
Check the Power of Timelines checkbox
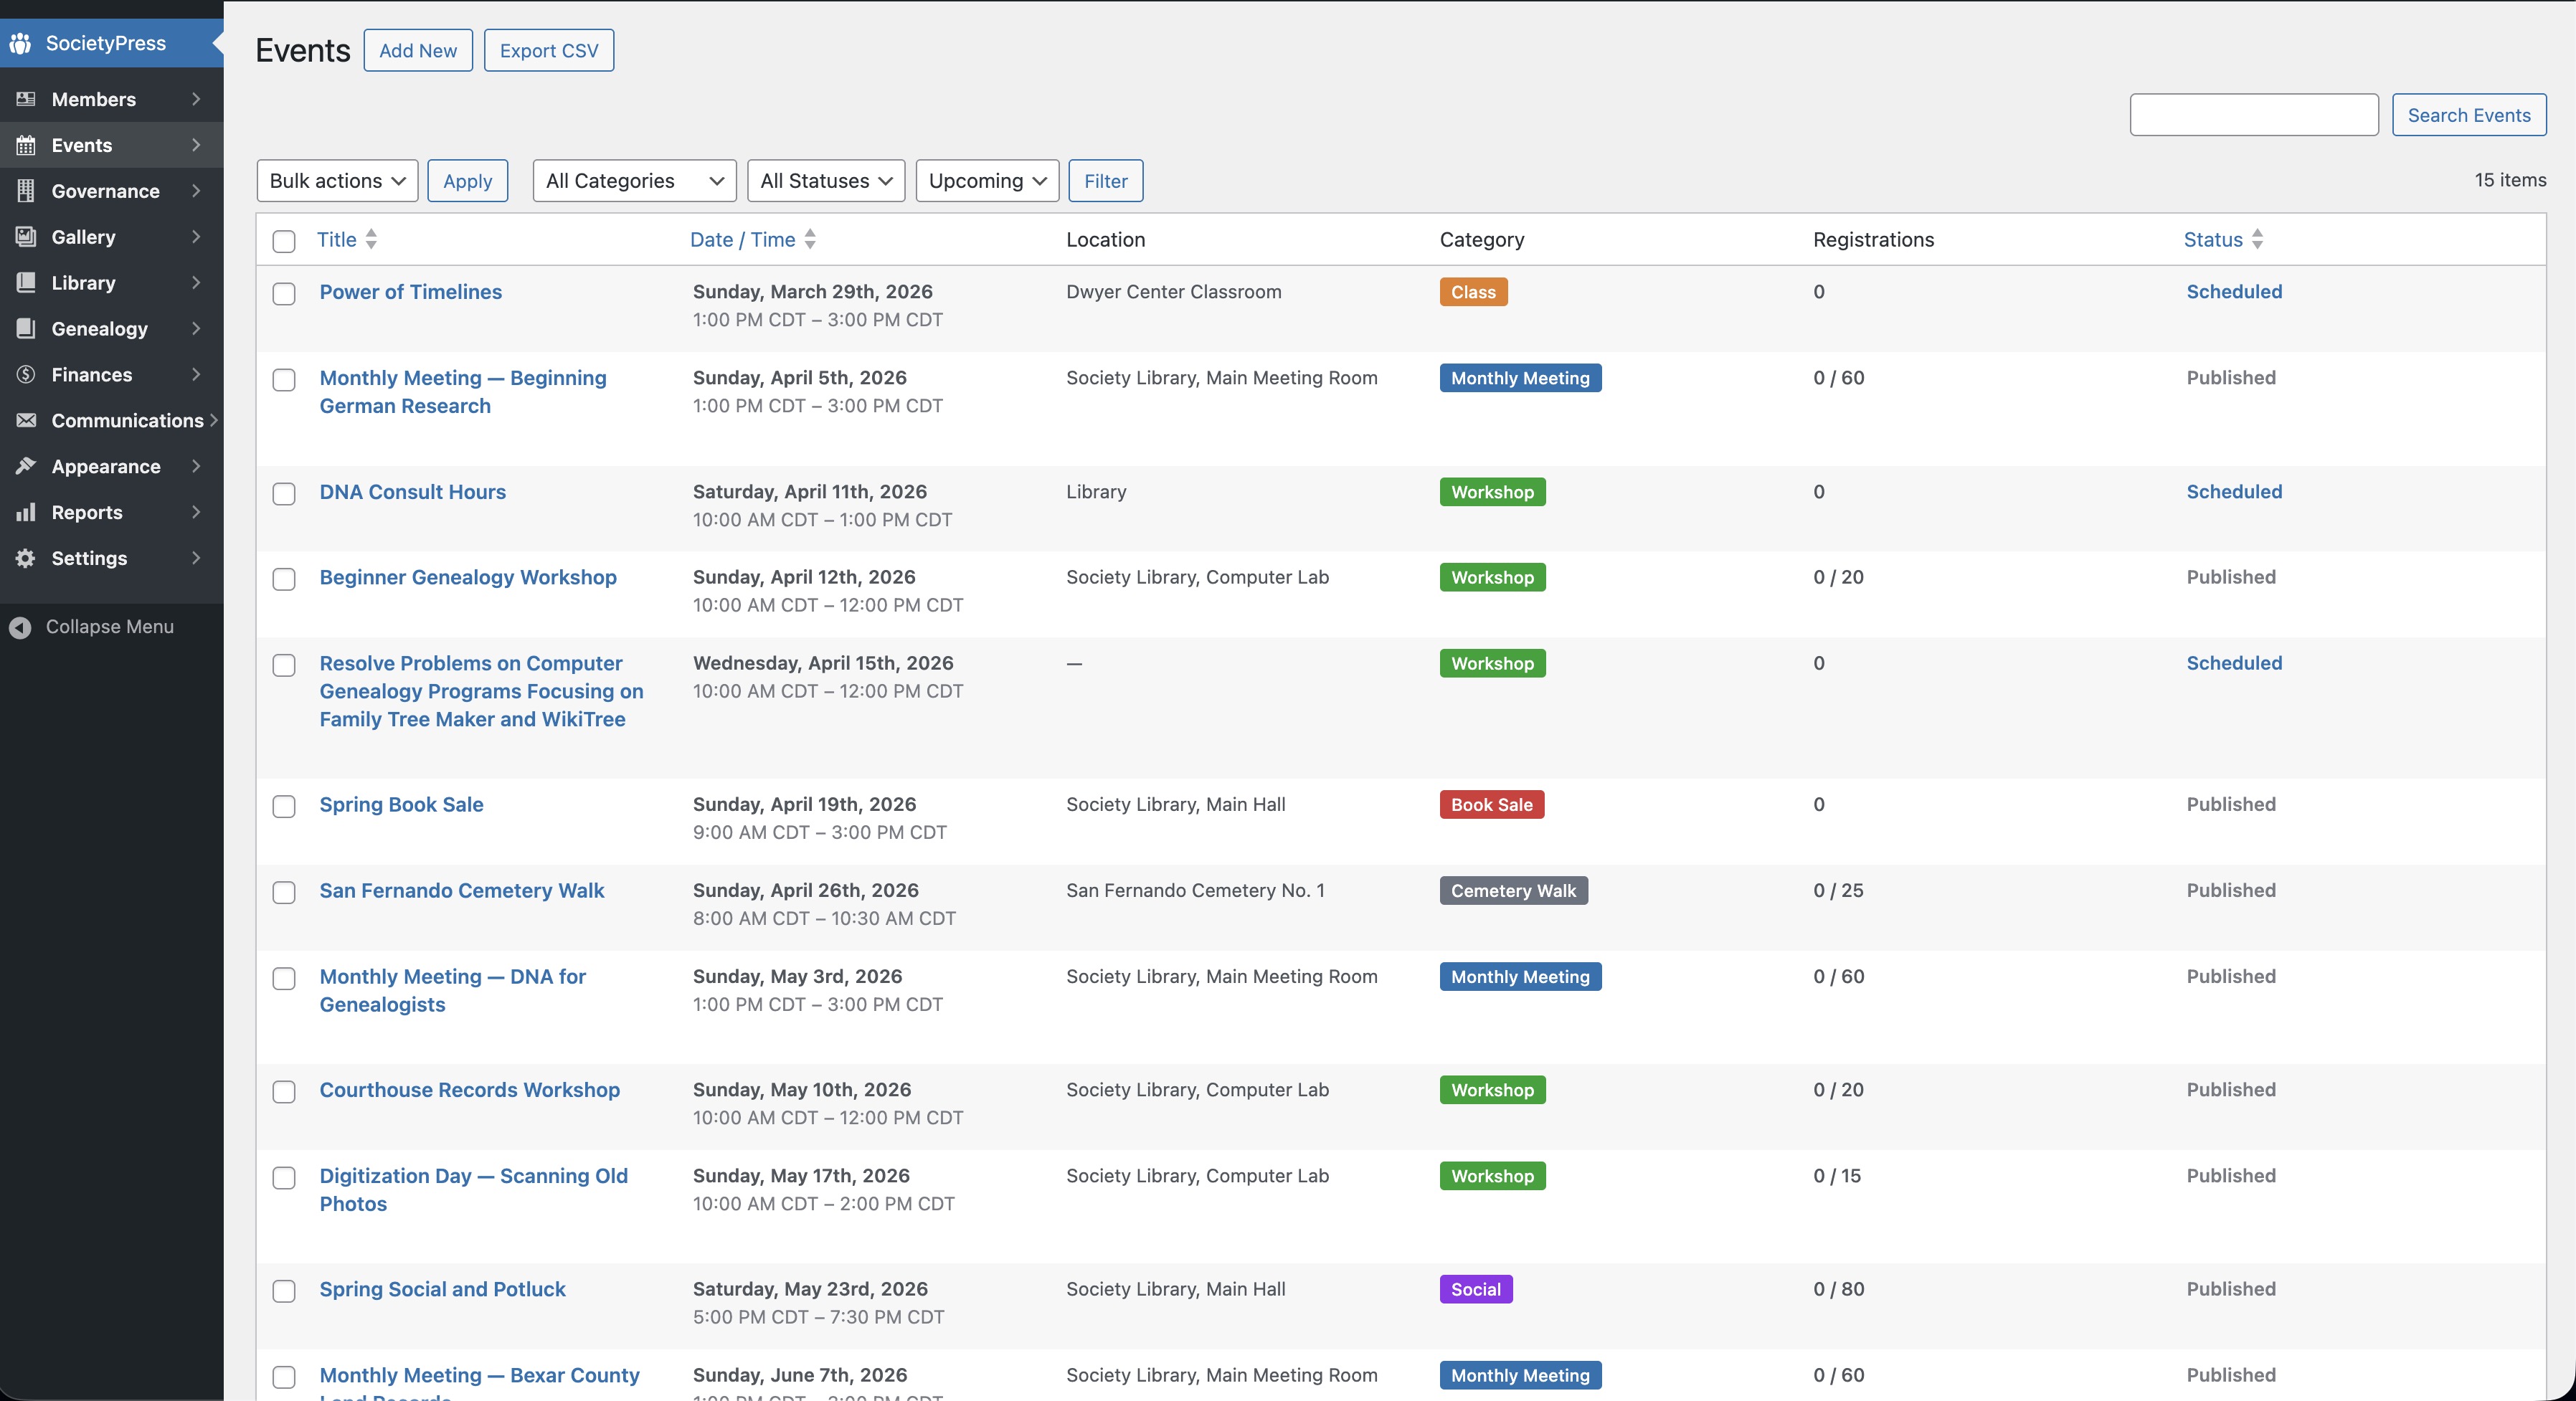pyautogui.click(x=284, y=294)
